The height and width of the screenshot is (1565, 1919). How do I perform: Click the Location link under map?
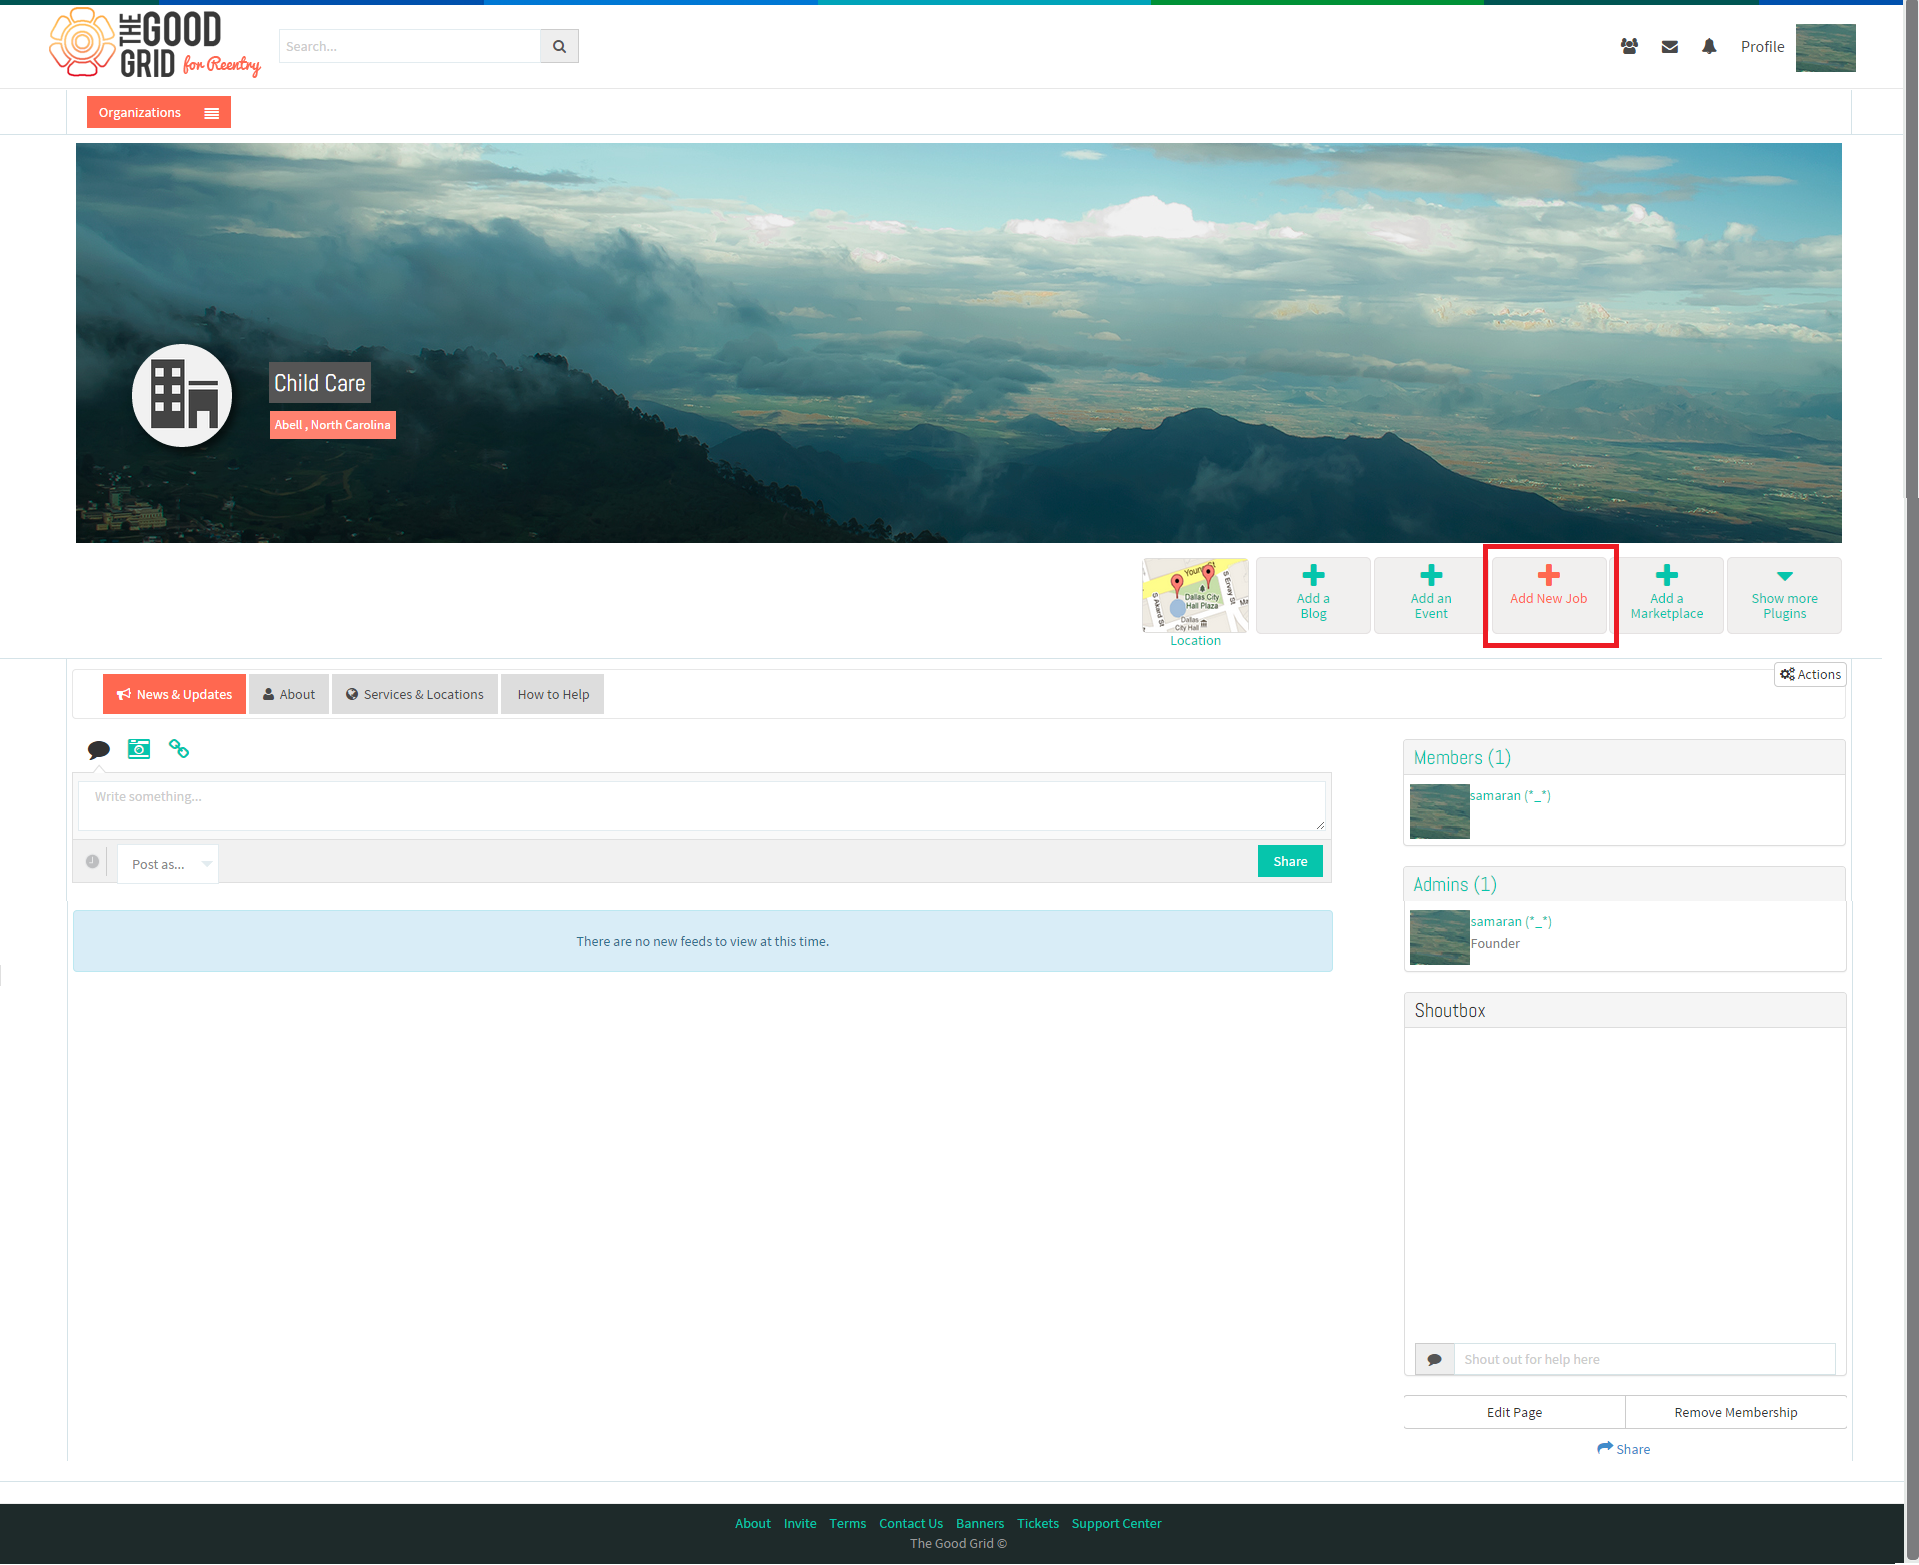click(1195, 641)
